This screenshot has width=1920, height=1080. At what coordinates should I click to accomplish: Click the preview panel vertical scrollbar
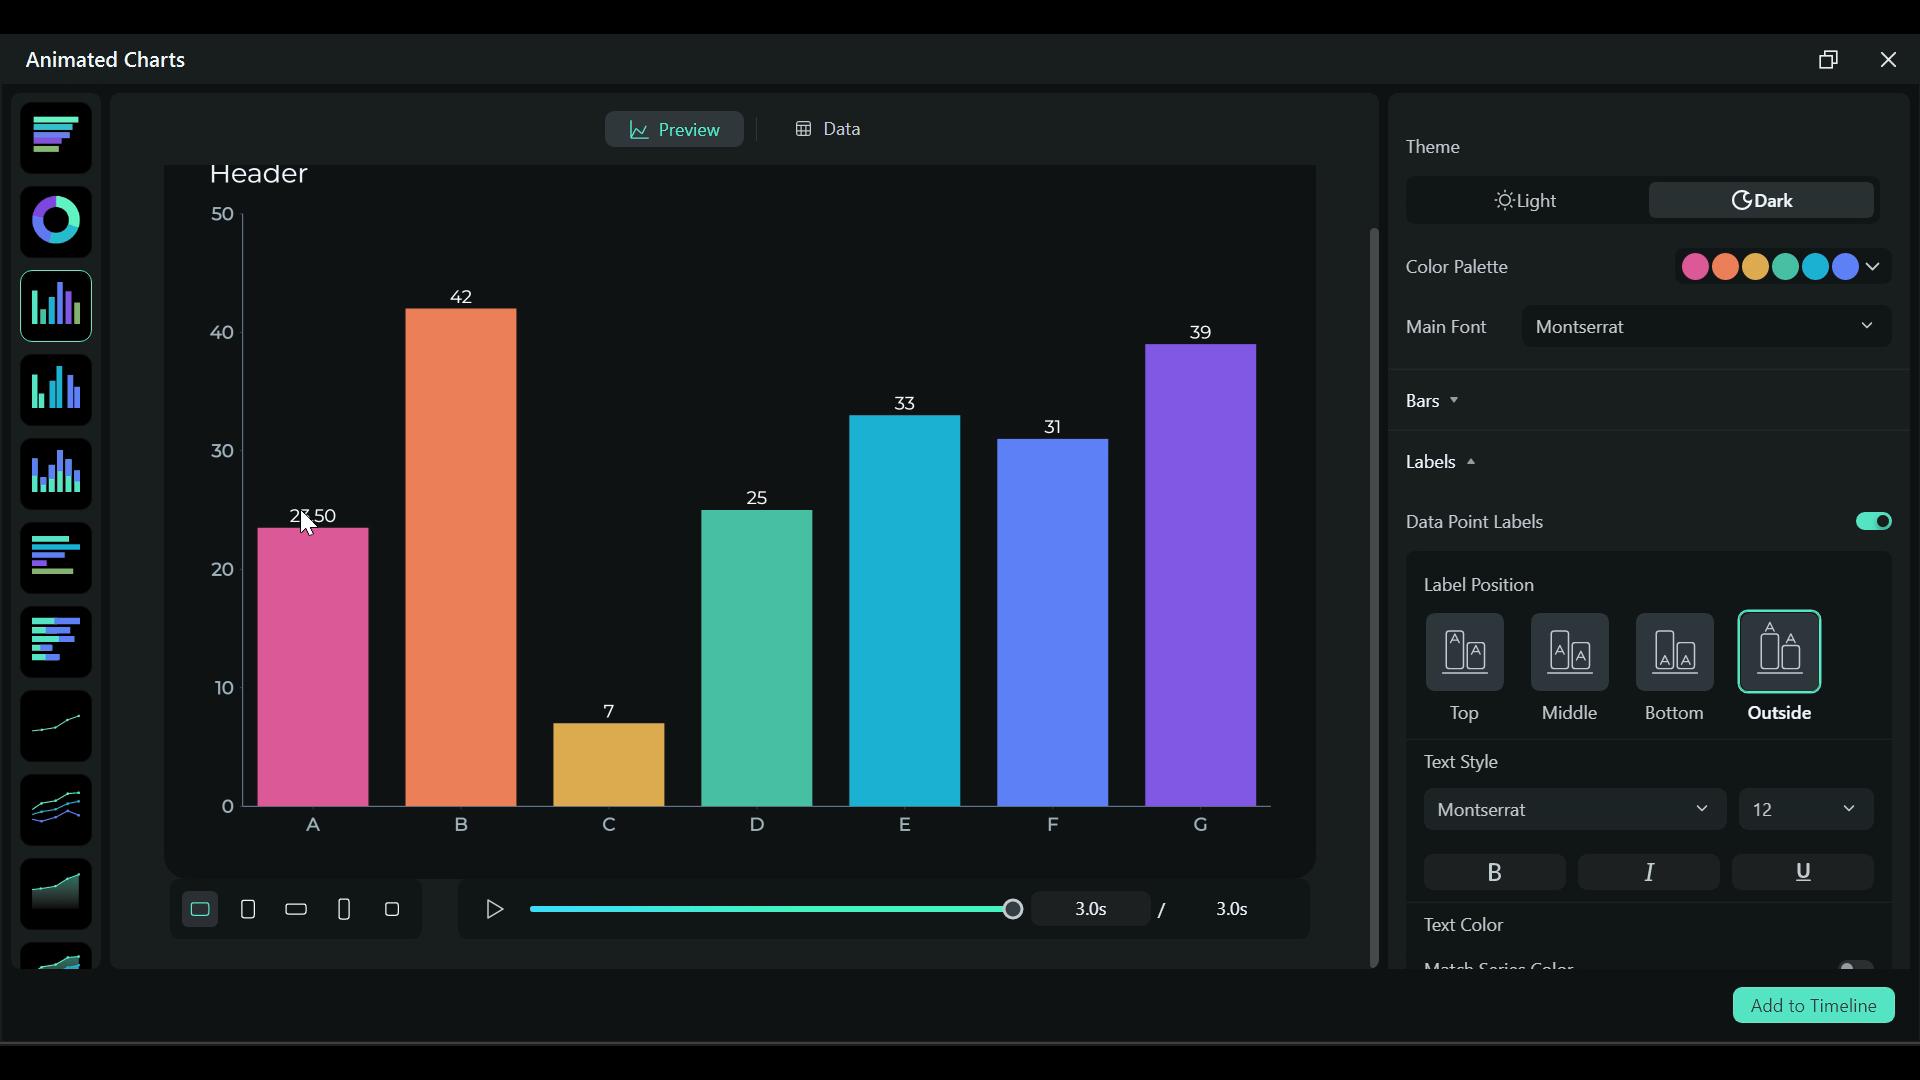(1374, 598)
